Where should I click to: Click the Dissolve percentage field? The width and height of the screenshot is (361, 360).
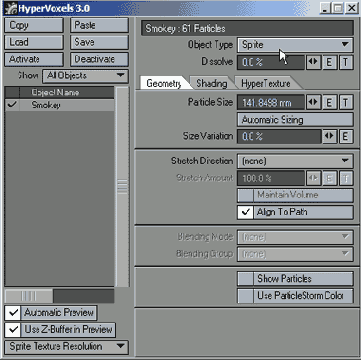point(271,62)
